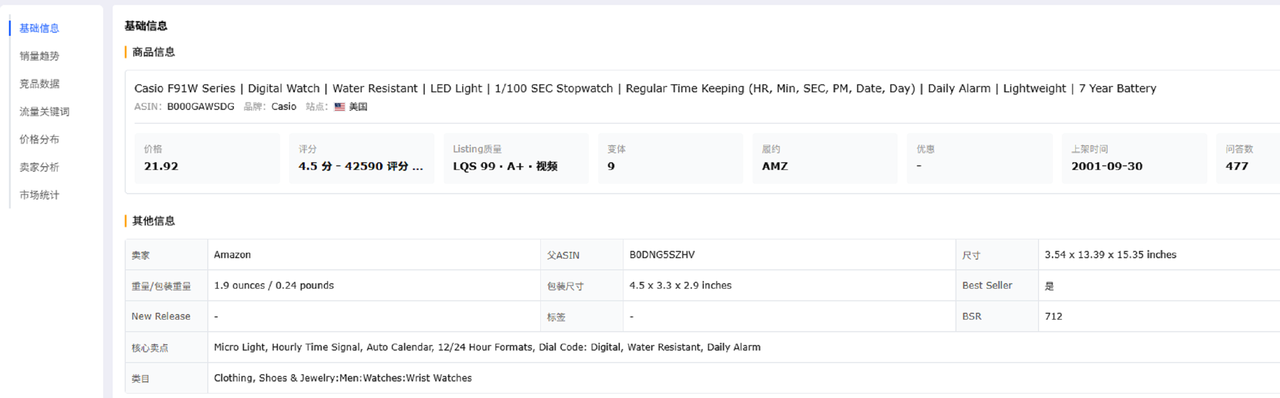This screenshot has height=398, width=1280.
Task: Select 市场统计 sidebar item
Action: (x=39, y=195)
